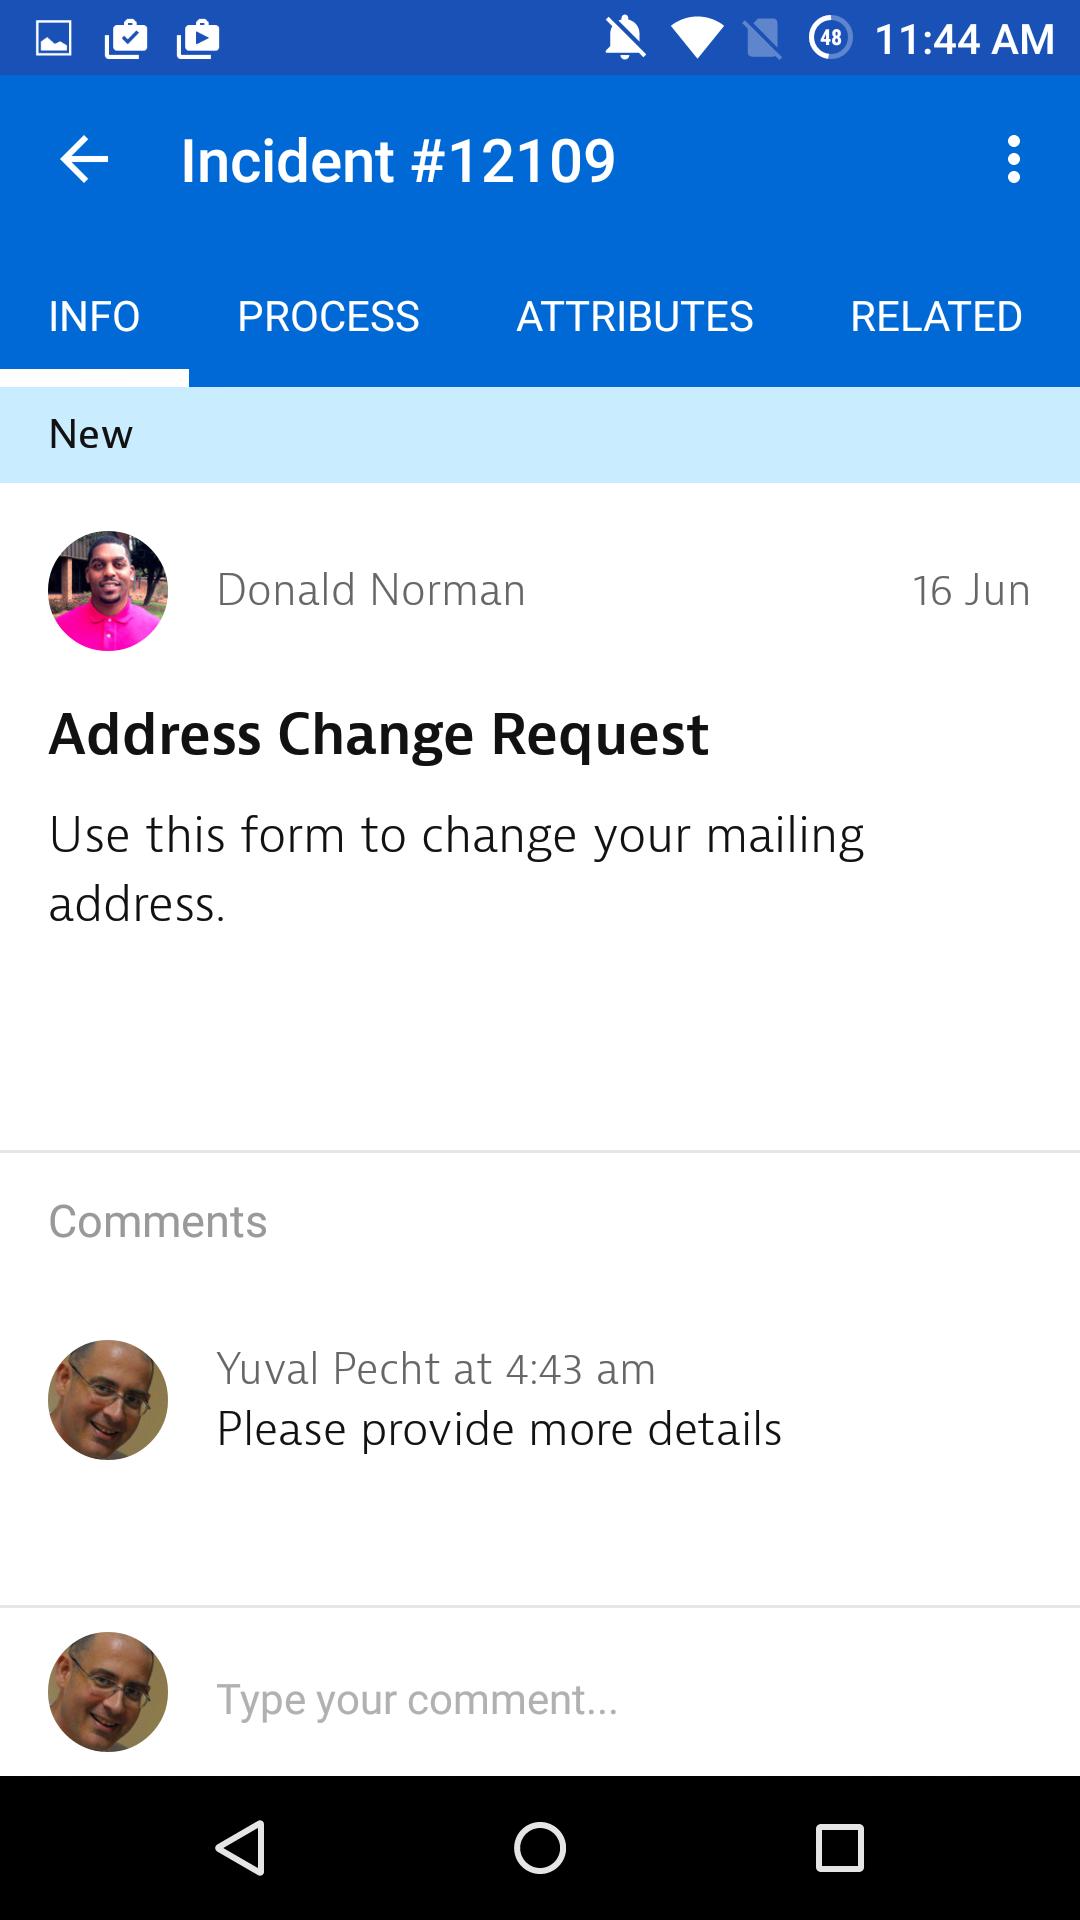Tap the image notification icon in status bar
The image size is (1080, 1920).
pyautogui.click(x=54, y=39)
